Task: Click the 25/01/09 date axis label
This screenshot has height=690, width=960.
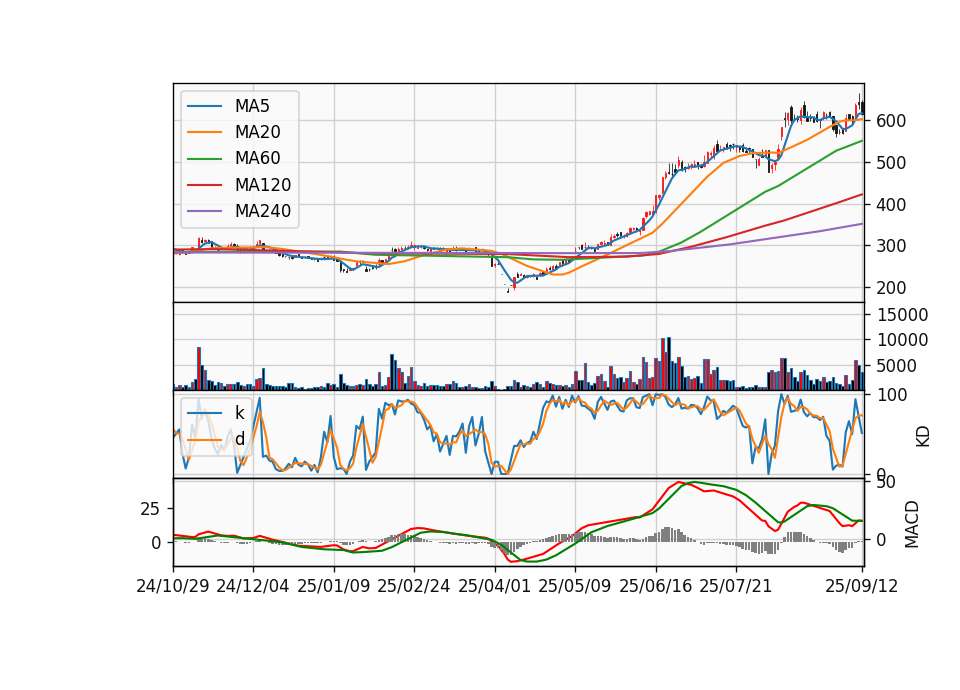Action: pos(334,586)
